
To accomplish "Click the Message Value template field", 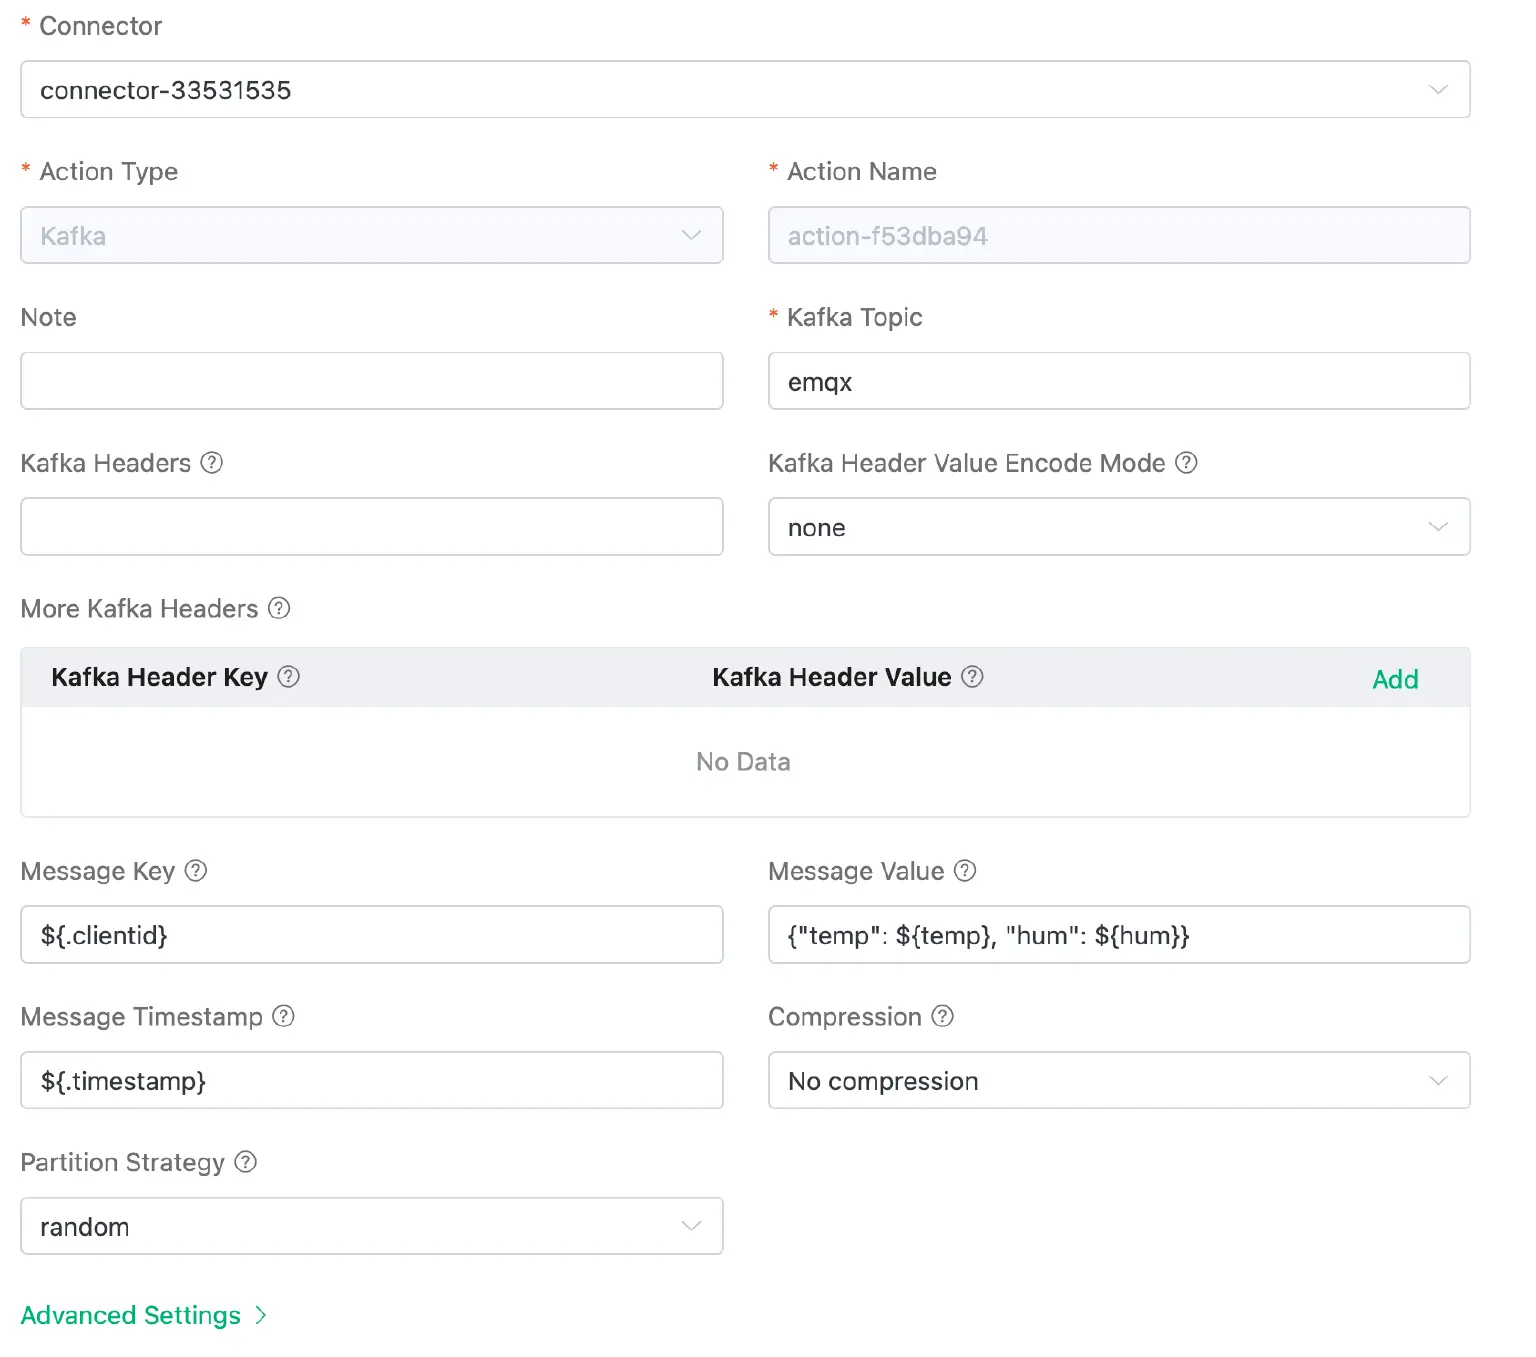I will coord(1118,935).
